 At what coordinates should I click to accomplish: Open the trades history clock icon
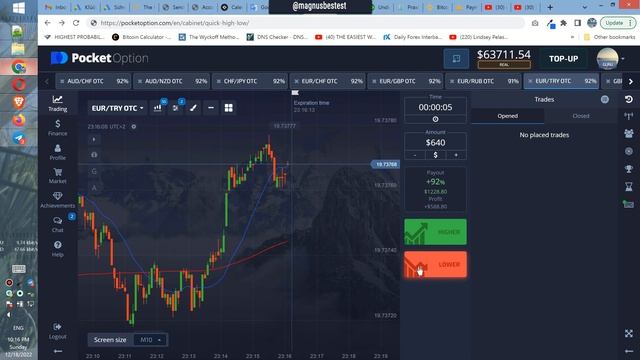629,99
